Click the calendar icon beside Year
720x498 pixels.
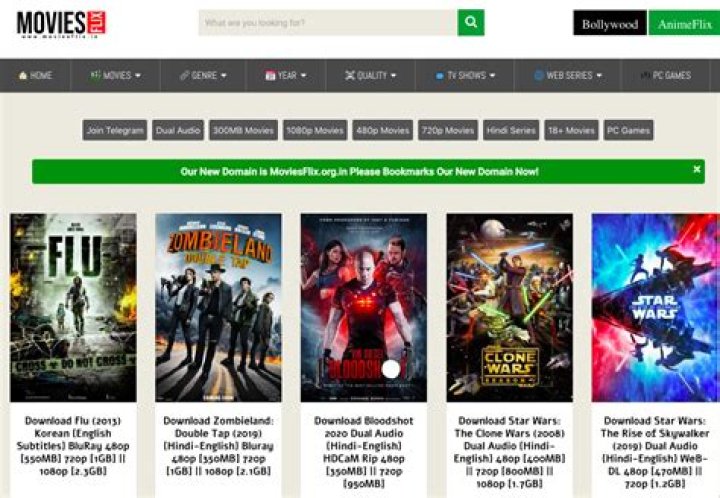(270, 75)
